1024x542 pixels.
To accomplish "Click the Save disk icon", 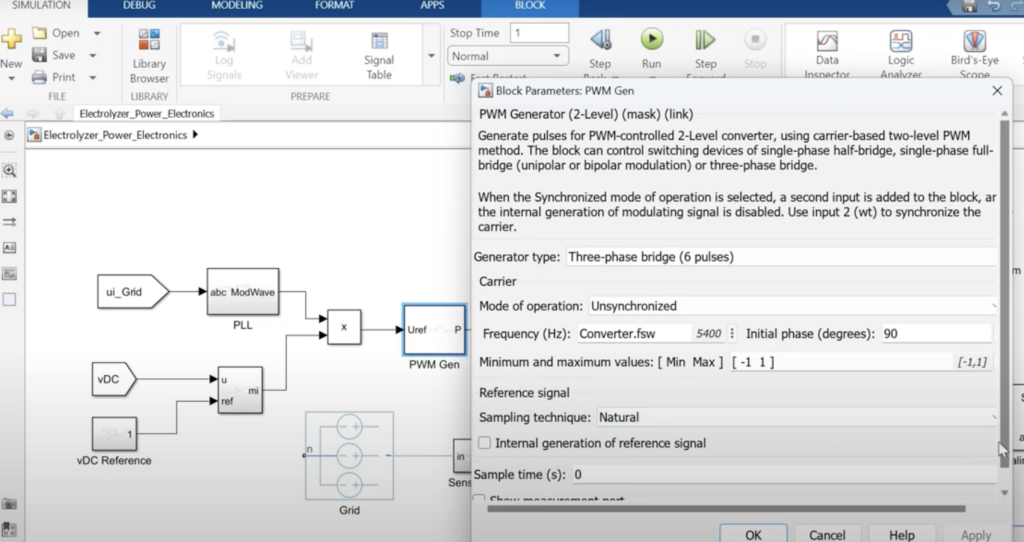I will pyautogui.click(x=40, y=55).
